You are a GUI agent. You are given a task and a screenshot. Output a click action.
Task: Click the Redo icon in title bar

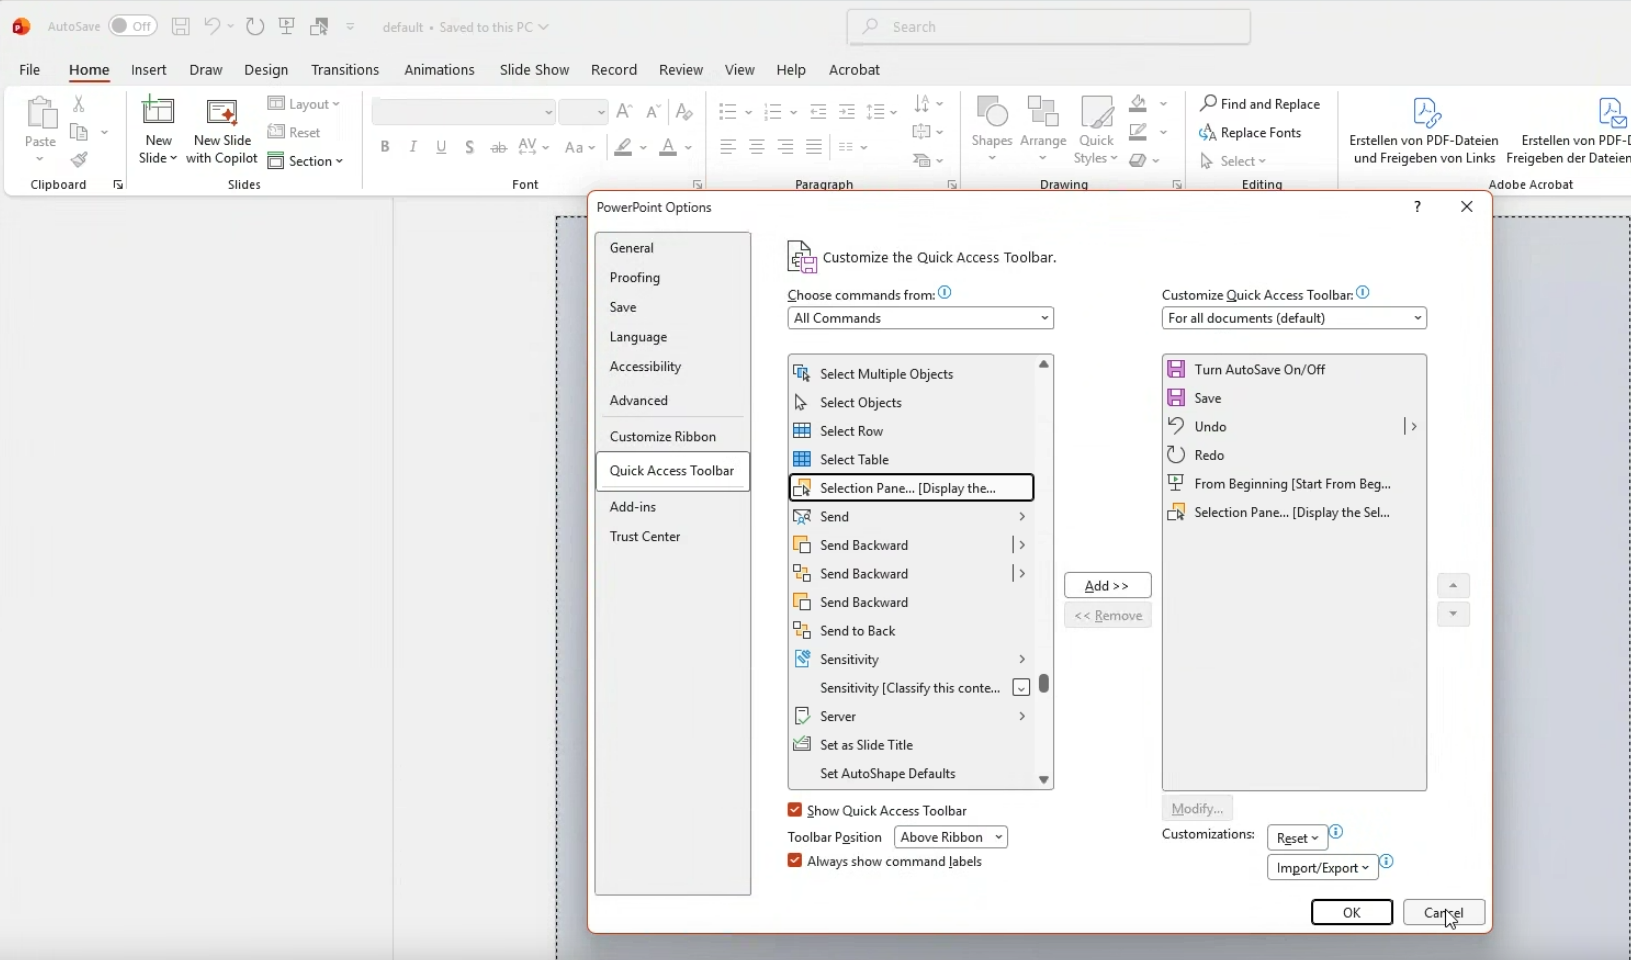point(255,27)
